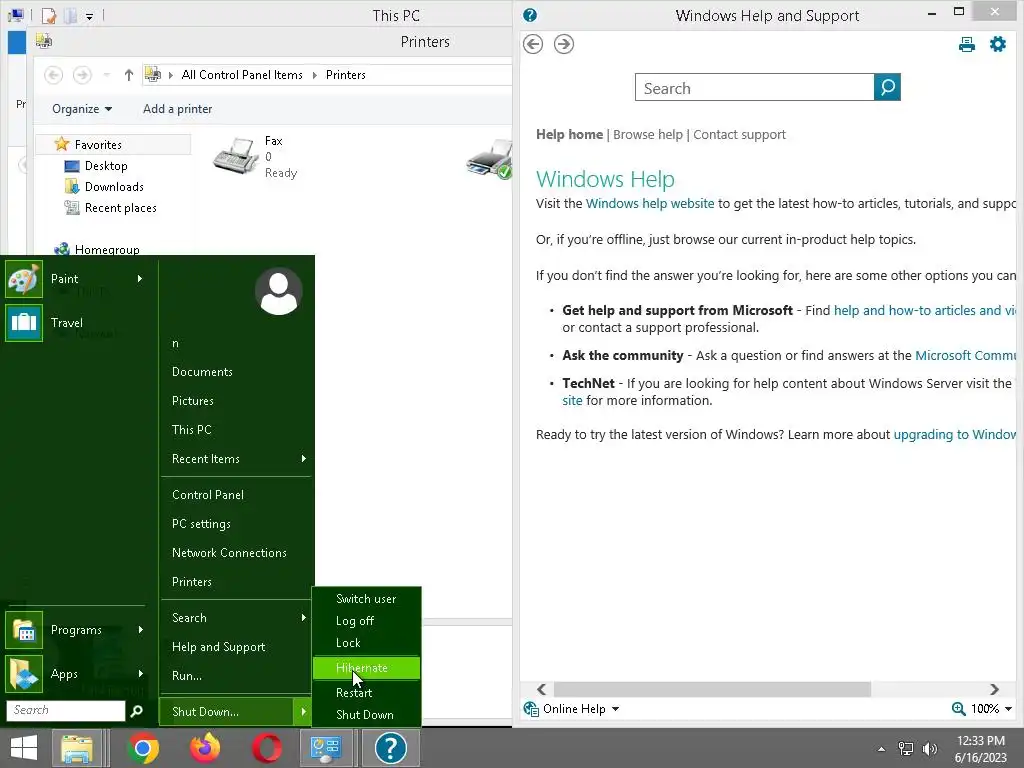Open the 100% zoom level dropdown
Image resolution: width=1024 pixels, height=768 pixels.
(991, 709)
